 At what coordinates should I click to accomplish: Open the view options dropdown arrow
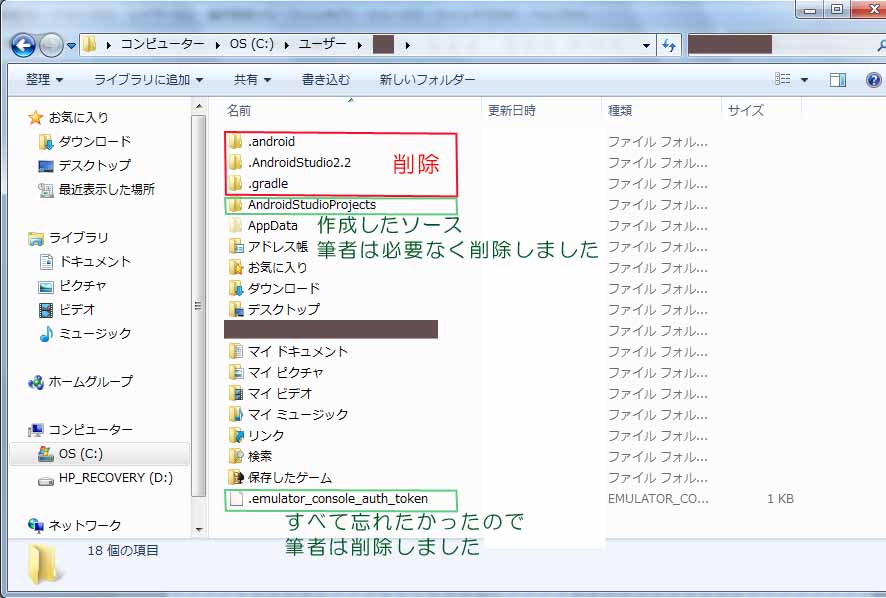[x=804, y=80]
